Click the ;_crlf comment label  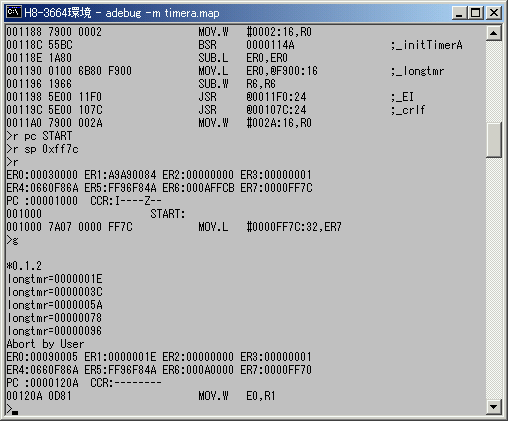click(x=408, y=110)
